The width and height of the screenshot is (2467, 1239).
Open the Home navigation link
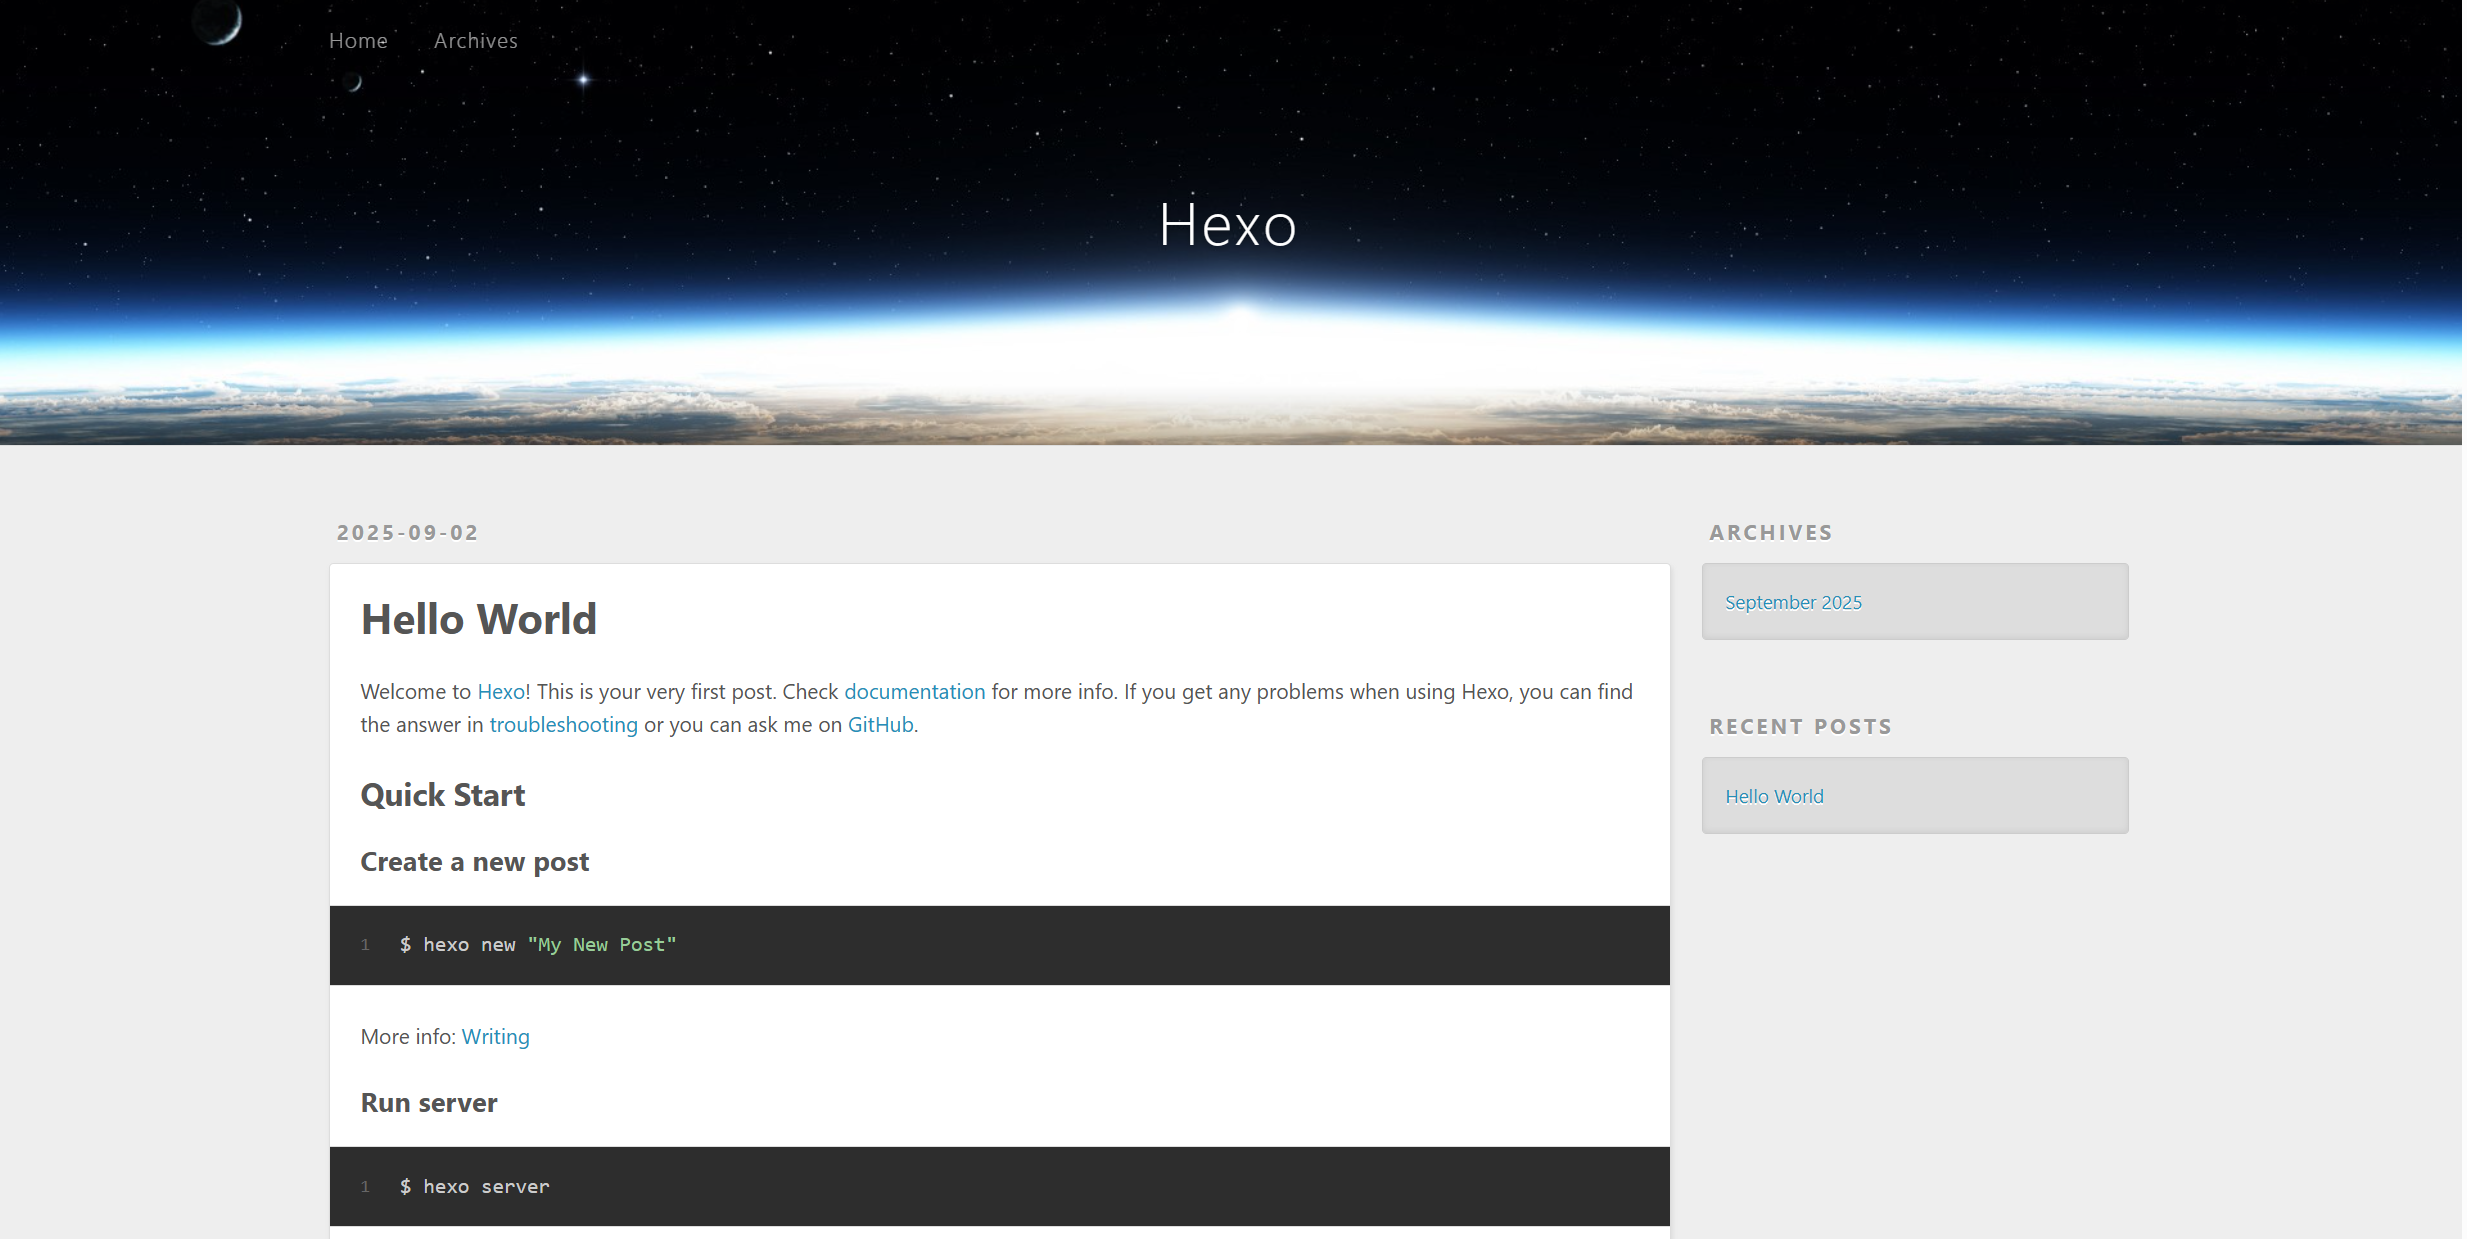[358, 41]
